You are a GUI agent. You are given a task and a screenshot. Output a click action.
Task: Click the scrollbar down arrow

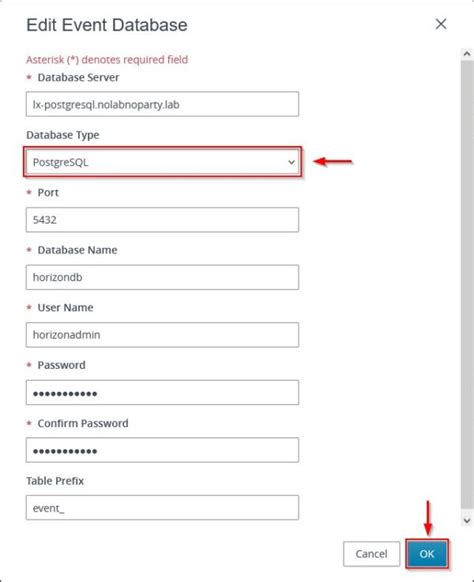[x=467, y=520]
